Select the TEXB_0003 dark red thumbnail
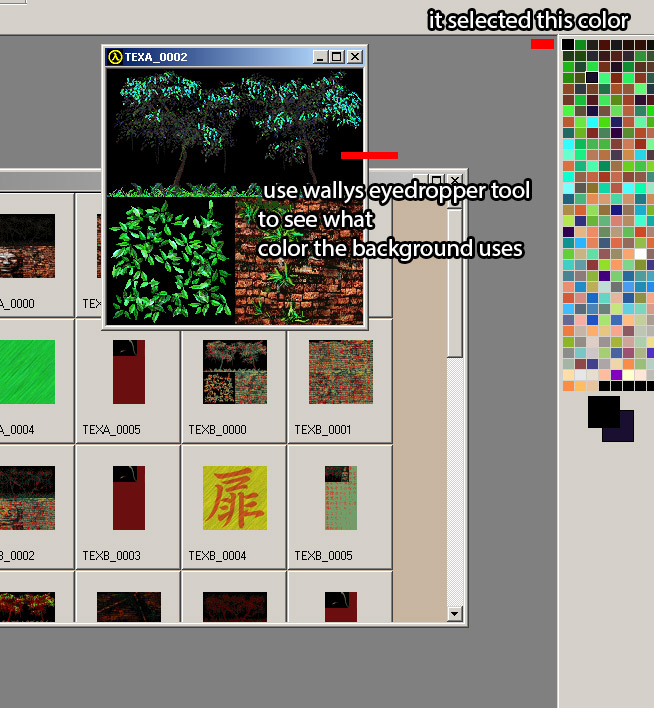Screen dimensions: 654x708 (129, 498)
